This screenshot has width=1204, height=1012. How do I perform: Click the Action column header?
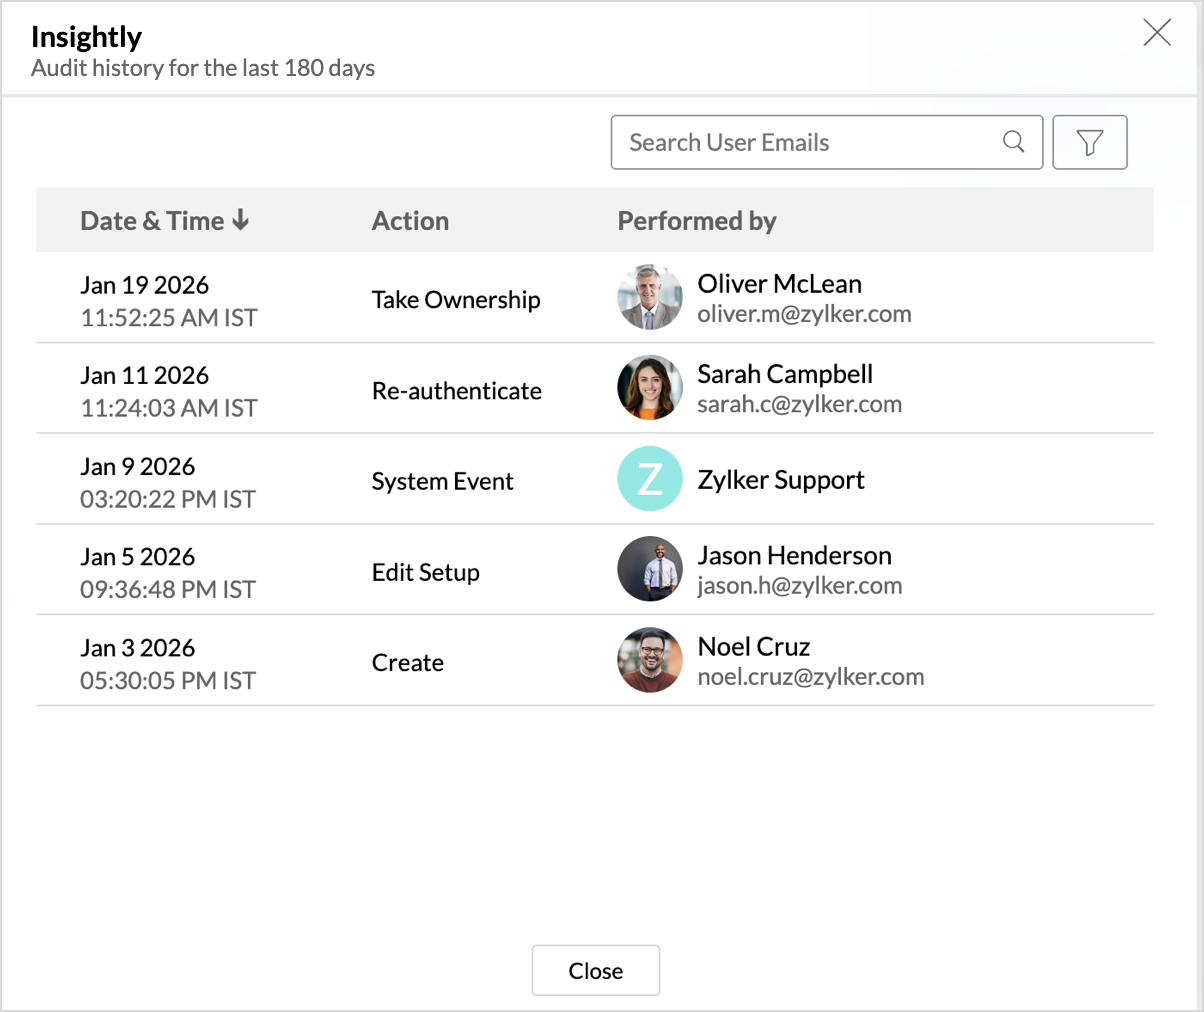pos(410,221)
